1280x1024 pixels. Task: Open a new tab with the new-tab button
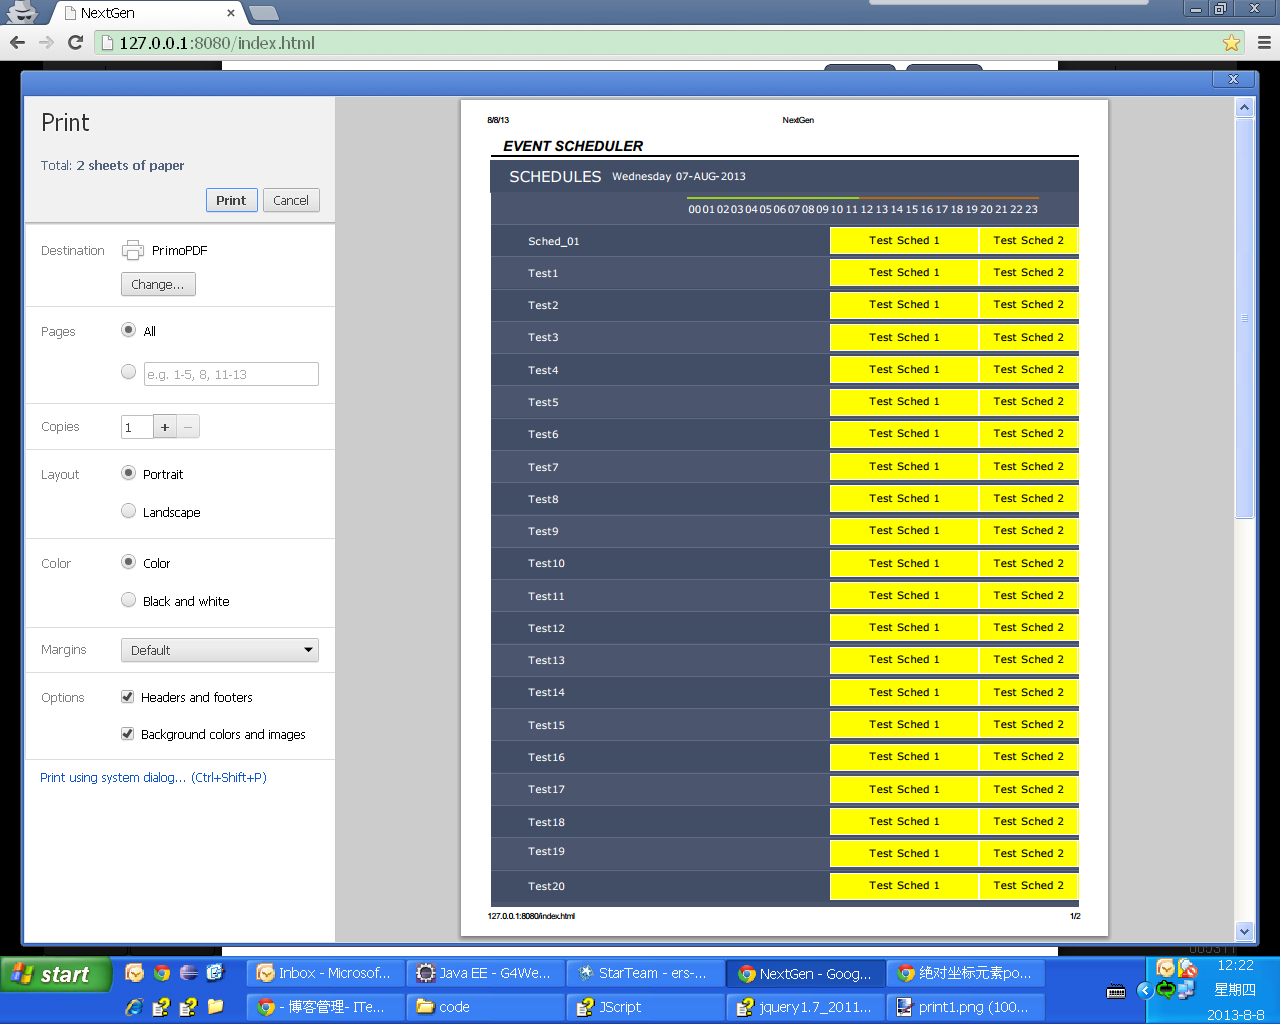coord(263,13)
